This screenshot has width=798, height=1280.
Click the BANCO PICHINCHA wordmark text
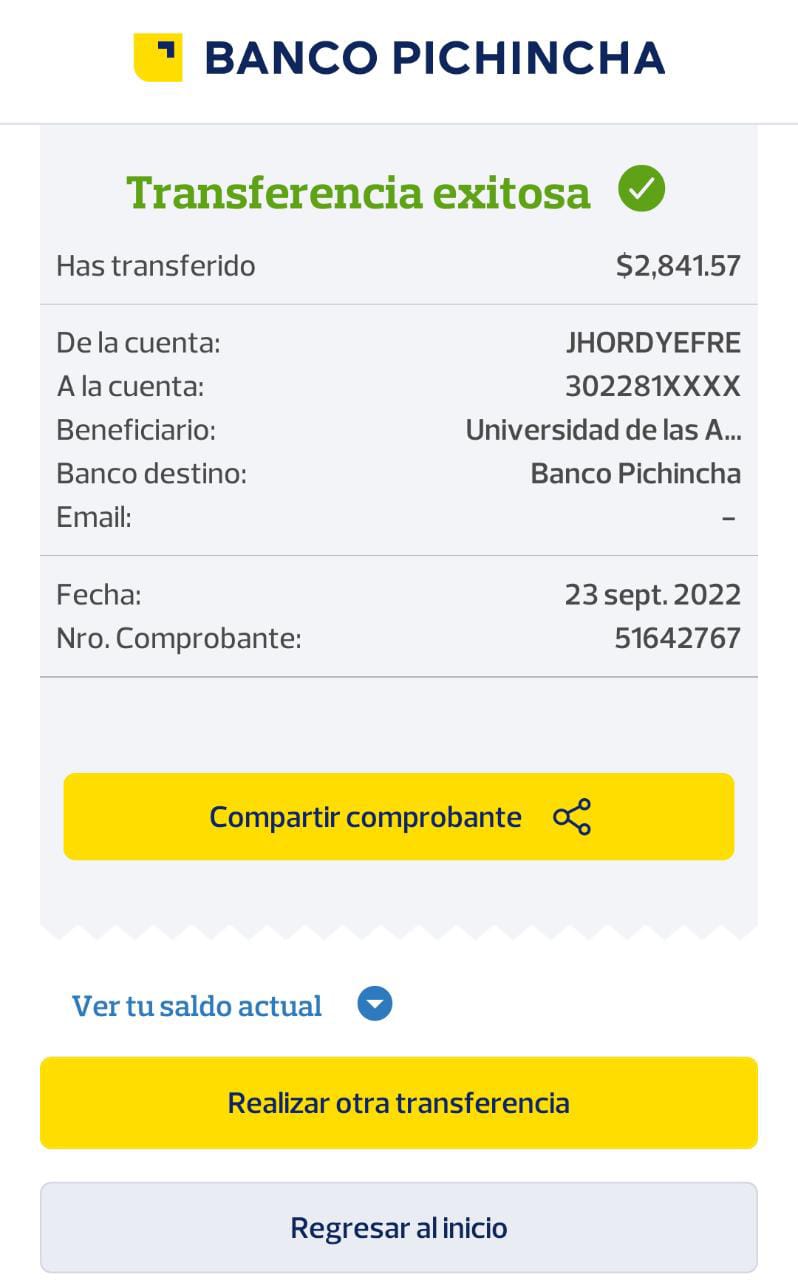pos(434,58)
